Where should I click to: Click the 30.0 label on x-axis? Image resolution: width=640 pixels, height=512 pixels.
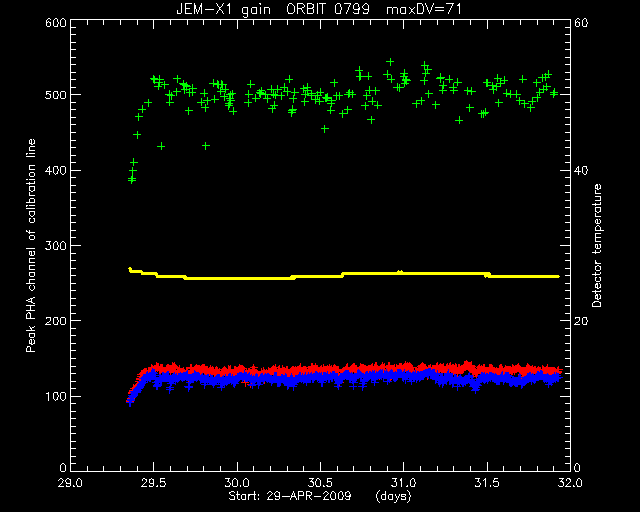click(x=237, y=483)
